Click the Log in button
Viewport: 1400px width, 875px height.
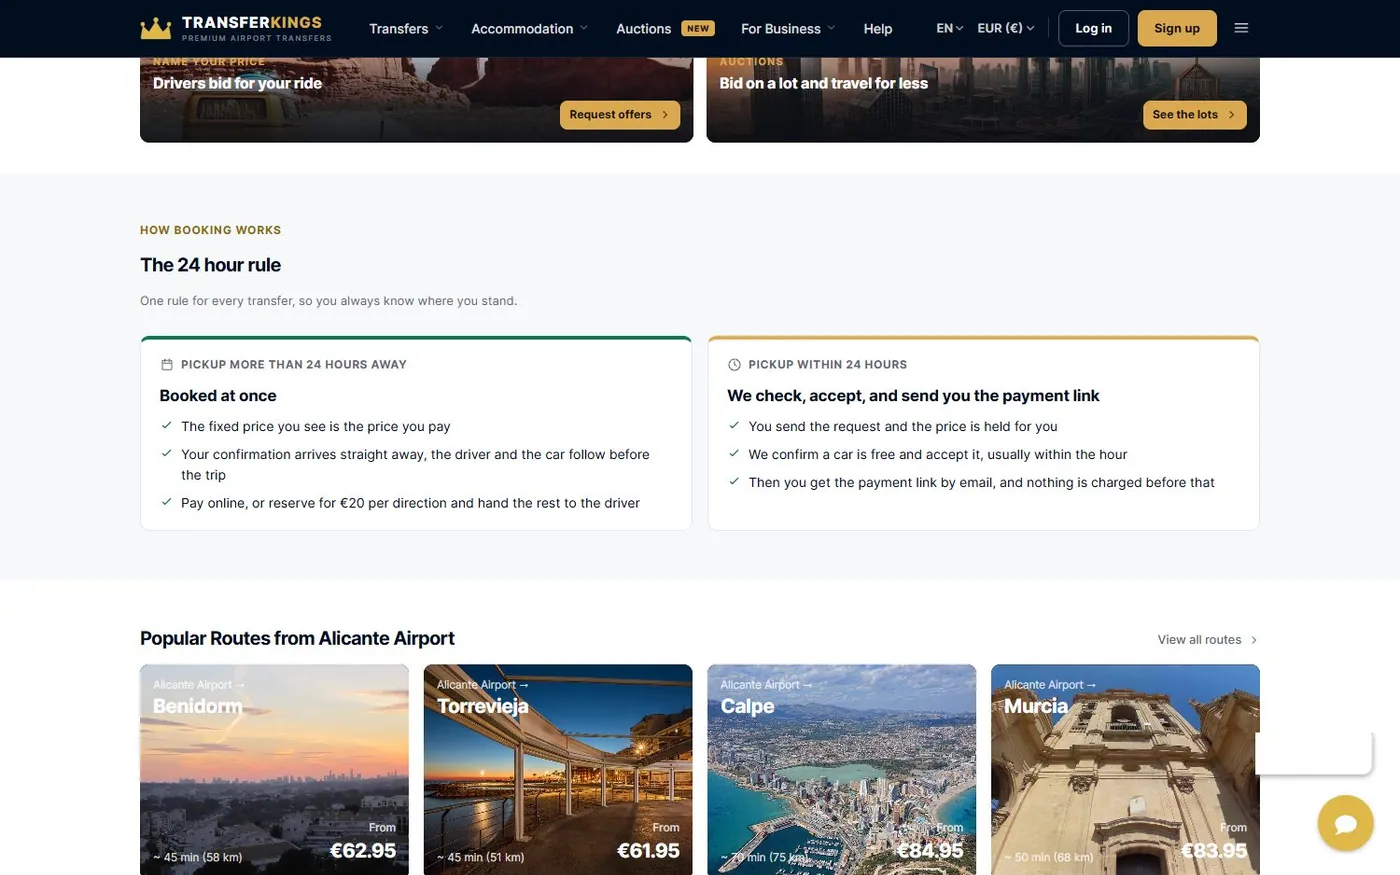click(x=1093, y=28)
